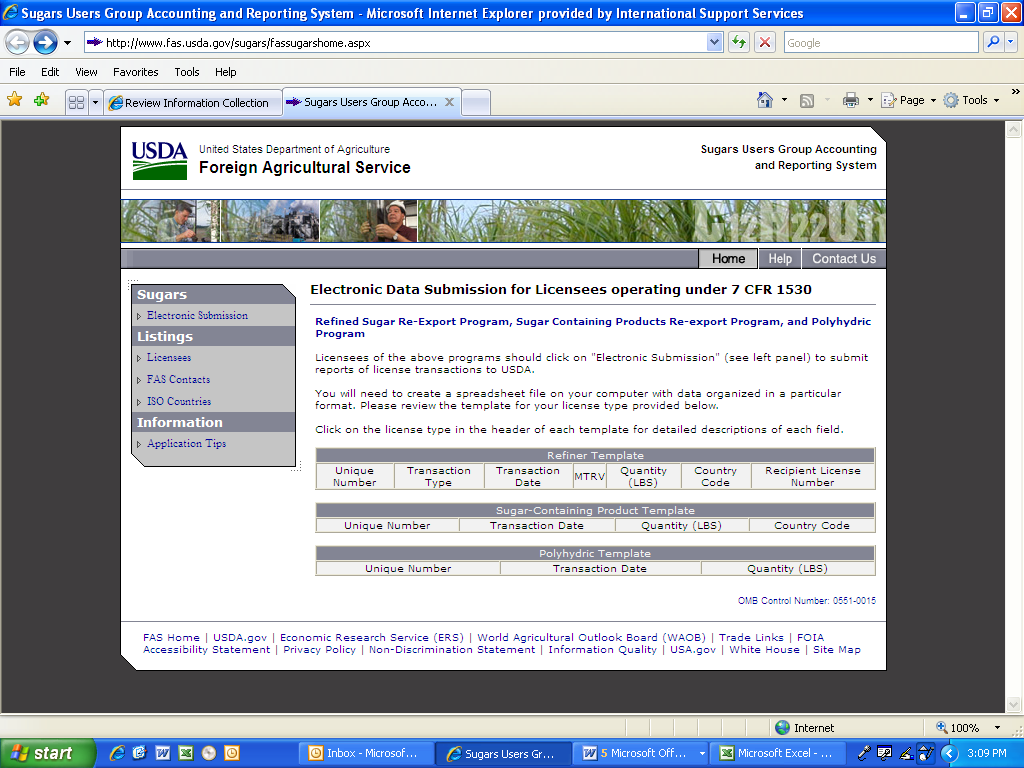The image size is (1024, 768).
Task: Launch Excel from Quick Launch icons
Action: [185, 753]
